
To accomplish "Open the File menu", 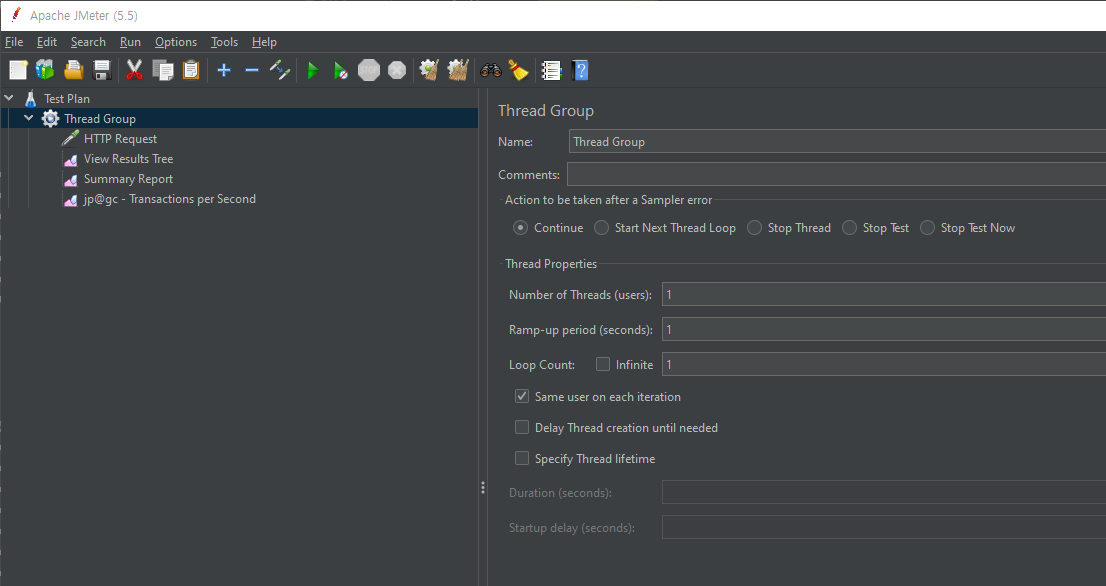I will (14, 42).
